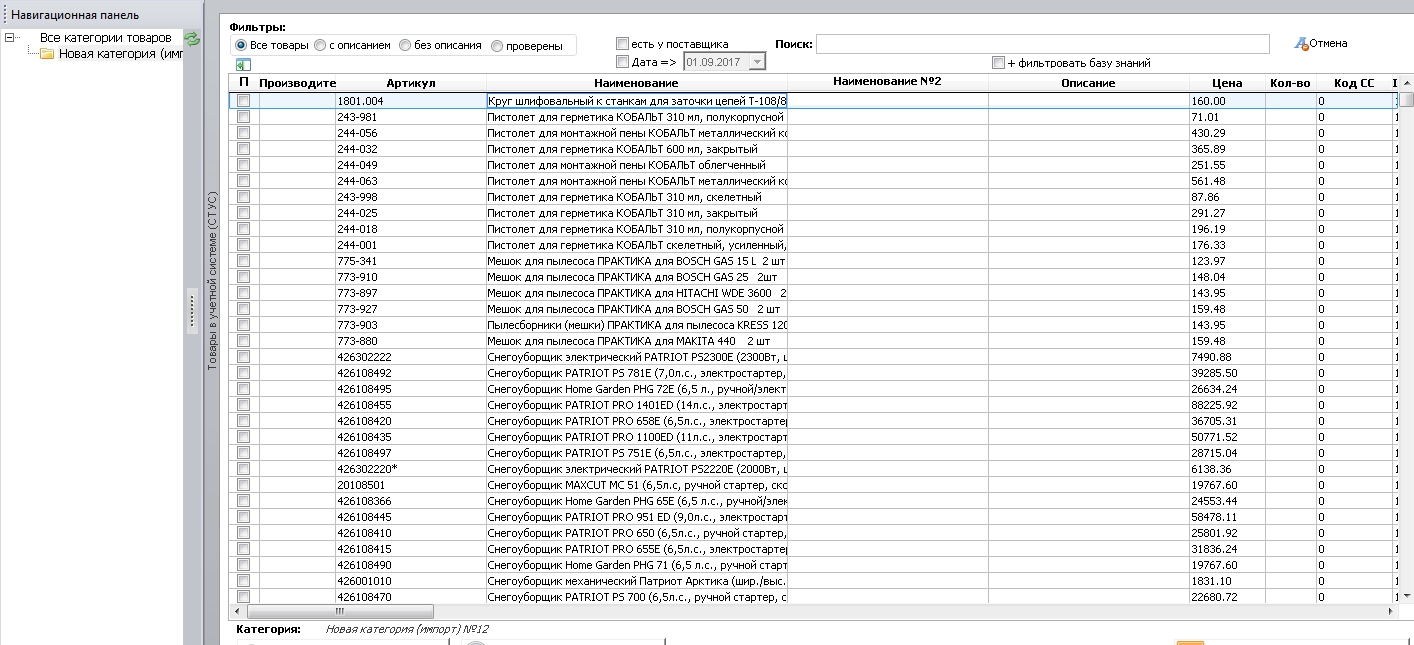Tick the checkbox for article 426302222
Screen dimensions: 1414x645
tap(243, 357)
